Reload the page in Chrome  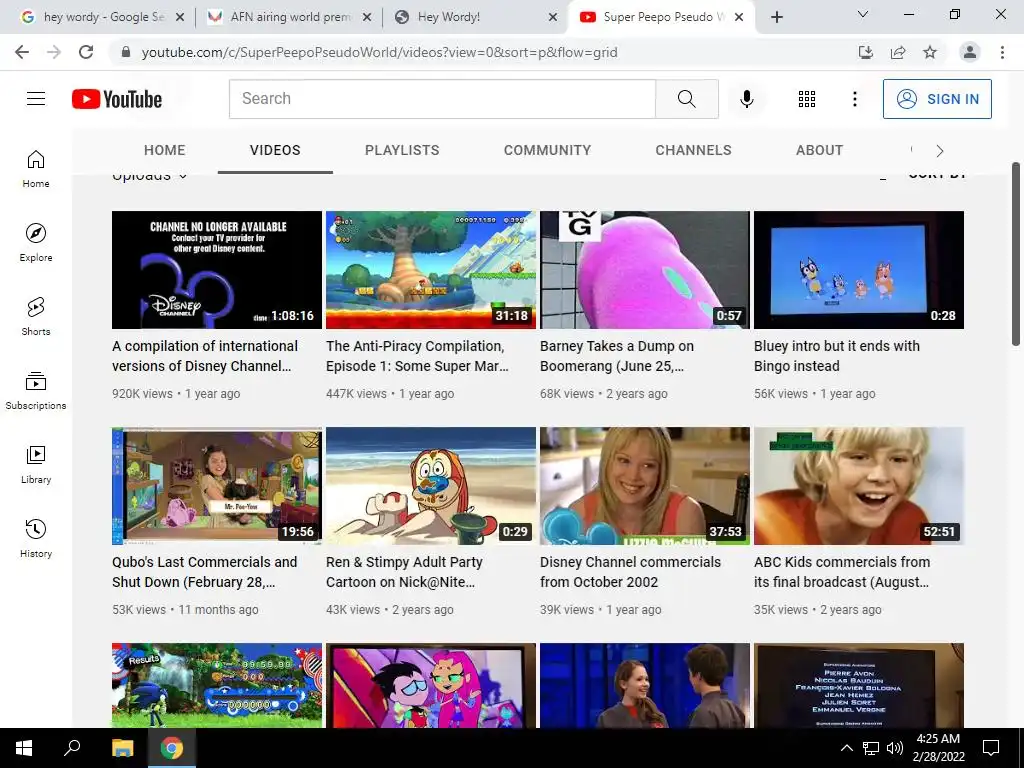(86, 52)
